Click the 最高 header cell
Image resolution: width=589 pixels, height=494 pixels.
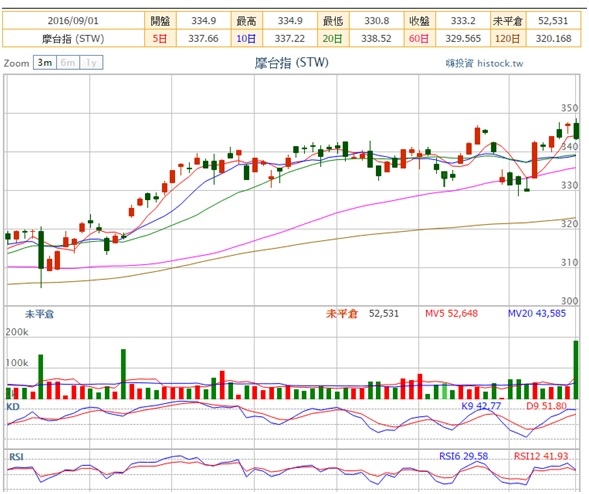(246, 21)
